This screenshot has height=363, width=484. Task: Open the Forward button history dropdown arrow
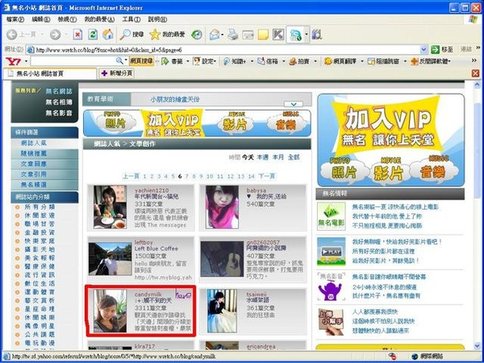pos(65,34)
